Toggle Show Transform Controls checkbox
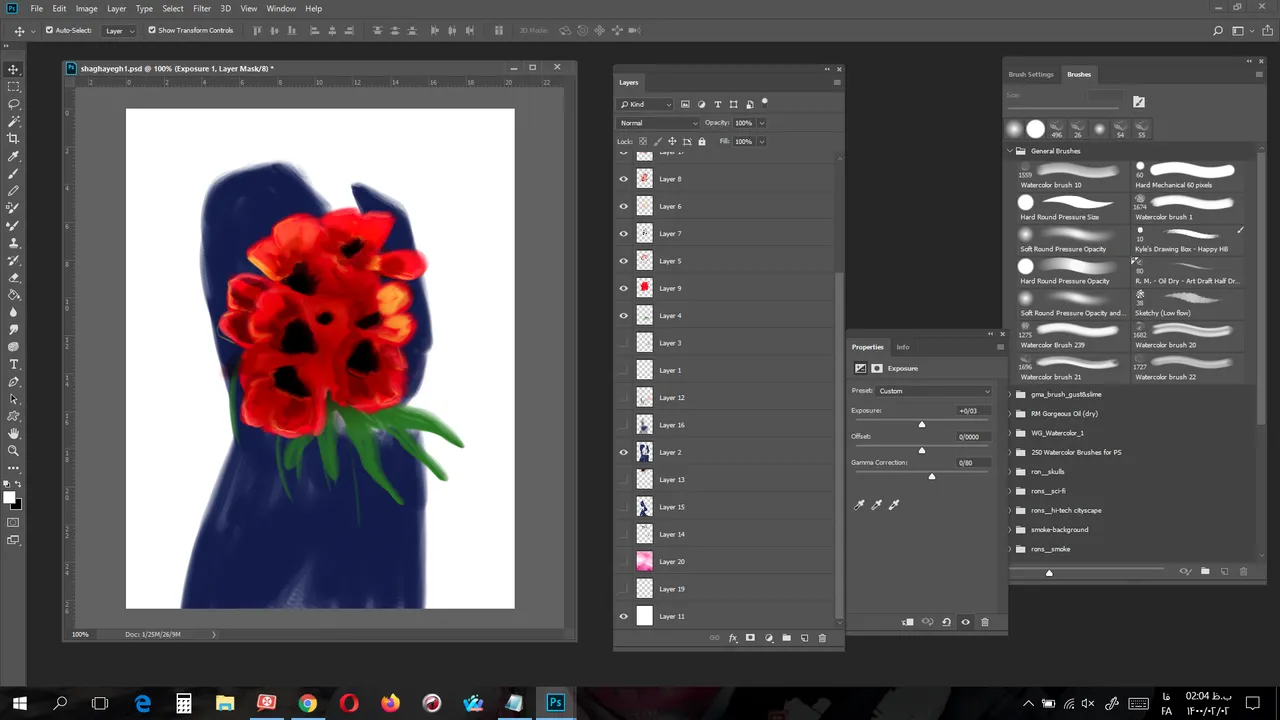Image resolution: width=1280 pixels, height=720 pixels. pyautogui.click(x=152, y=30)
